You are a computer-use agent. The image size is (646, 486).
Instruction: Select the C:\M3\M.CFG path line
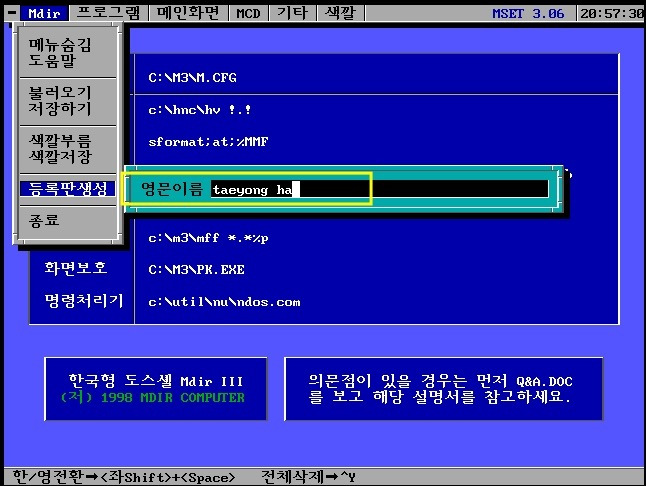click(x=192, y=77)
